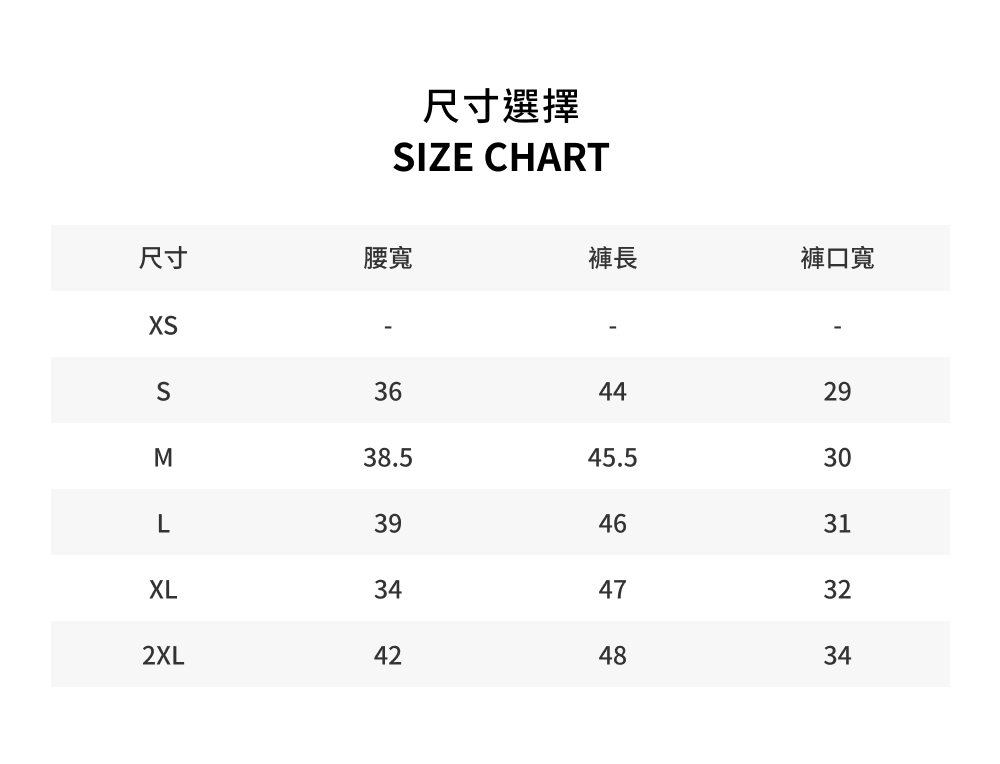Select the 腰寬 column header
Image resolution: width=1000 pixels, height=764 pixels.
coord(388,259)
